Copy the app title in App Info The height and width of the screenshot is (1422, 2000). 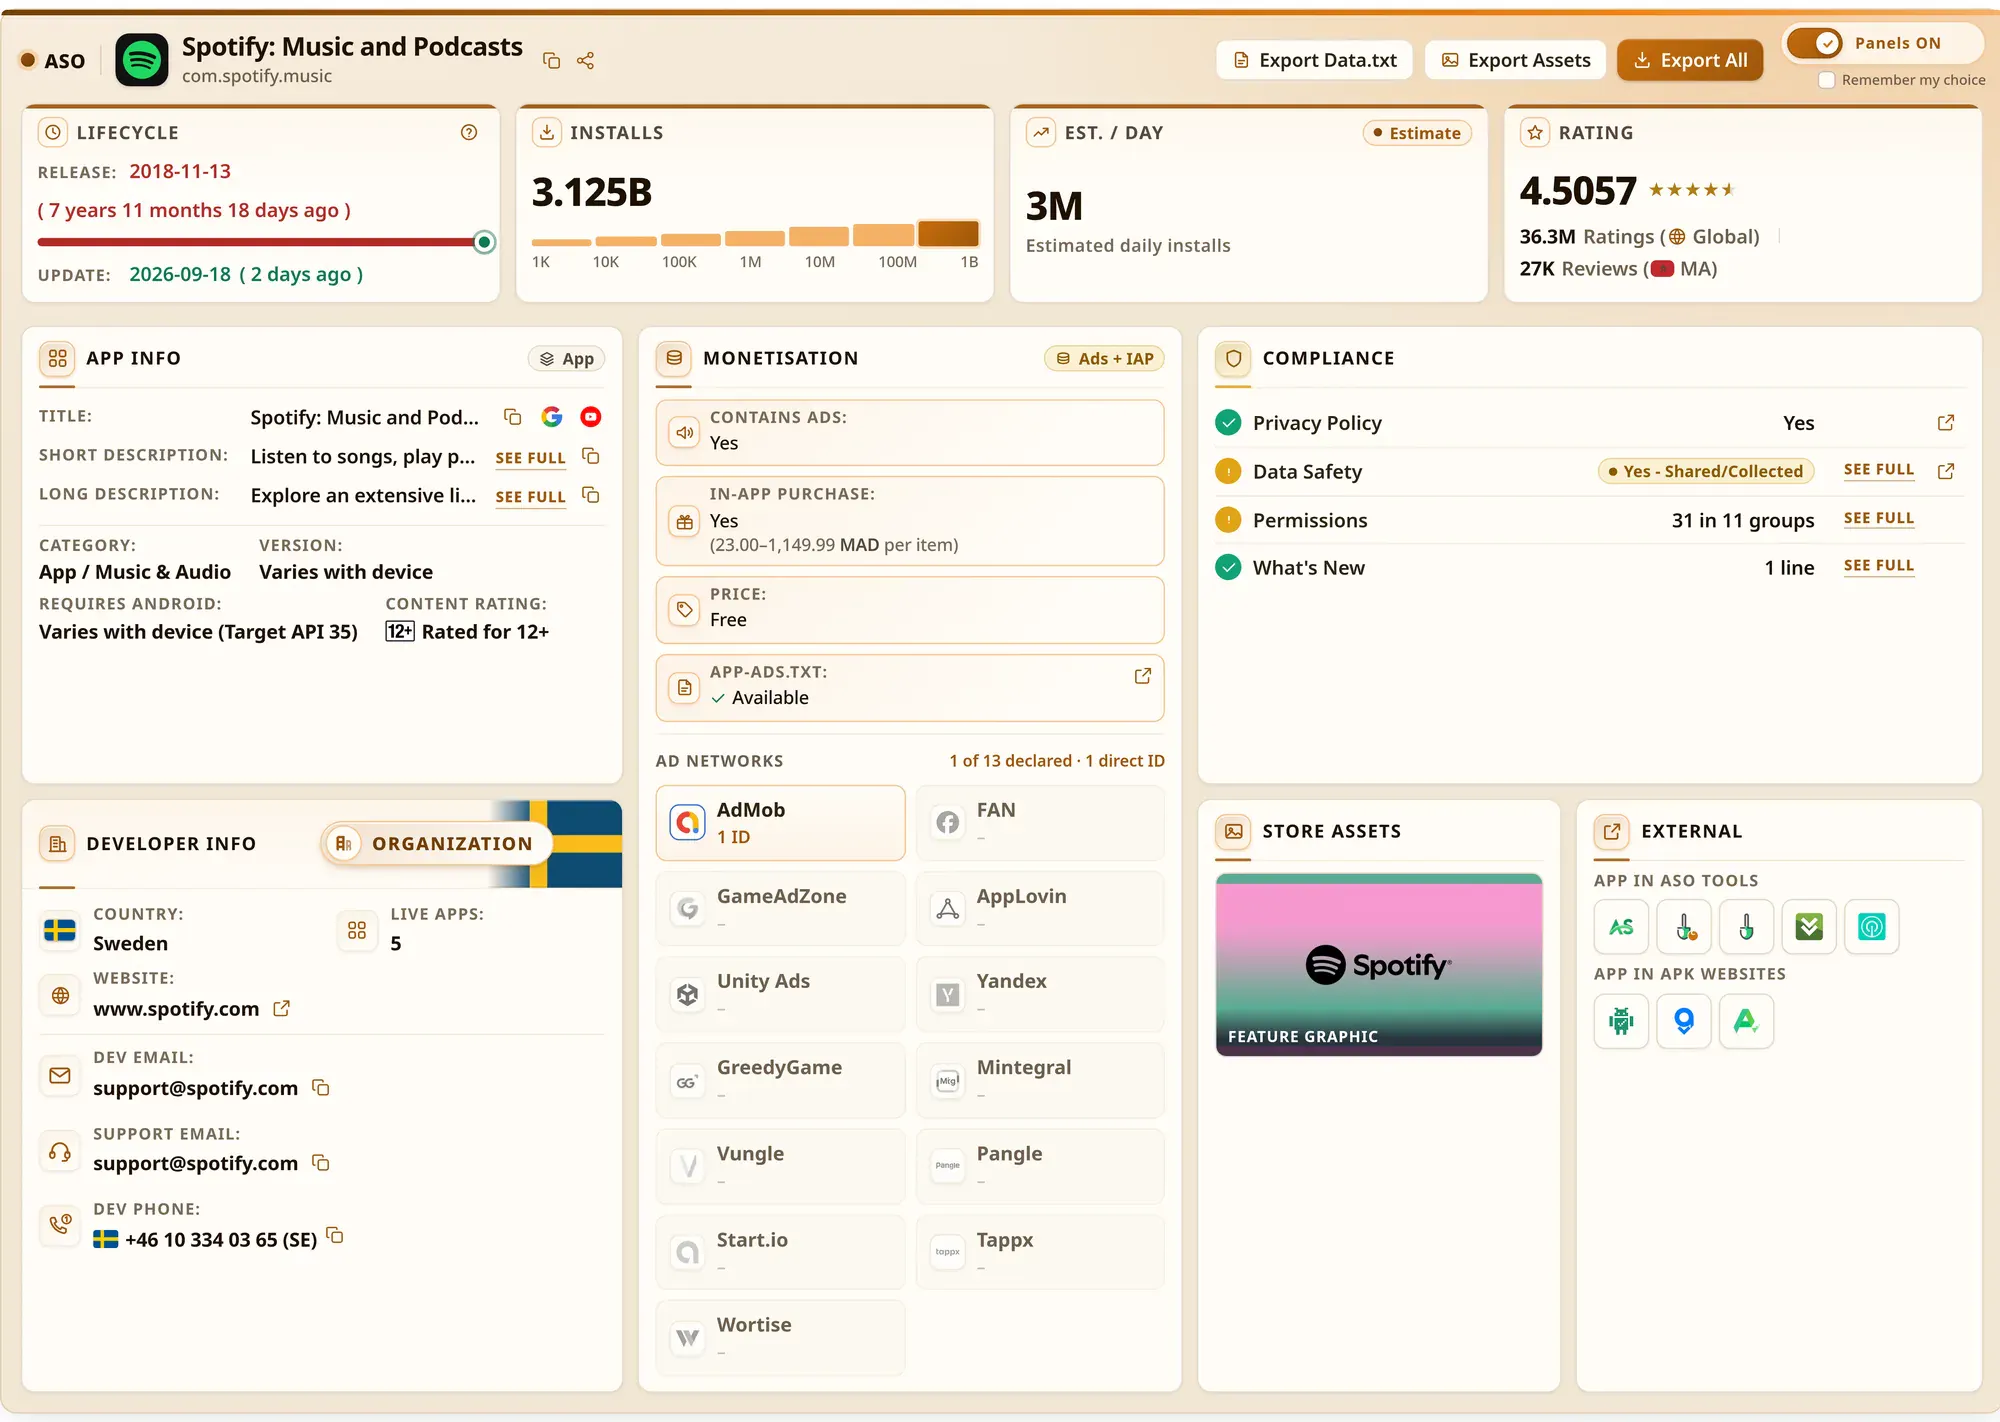[x=513, y=417]
